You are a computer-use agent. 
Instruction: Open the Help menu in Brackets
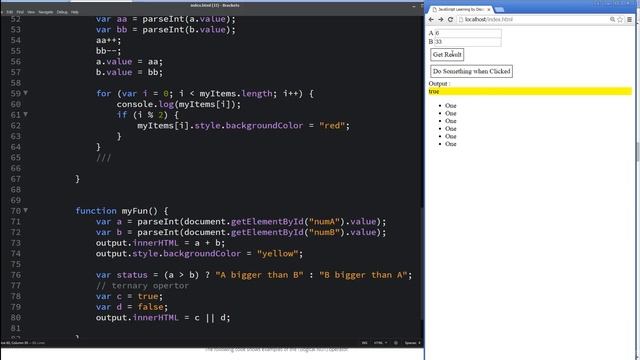(75, 12)
